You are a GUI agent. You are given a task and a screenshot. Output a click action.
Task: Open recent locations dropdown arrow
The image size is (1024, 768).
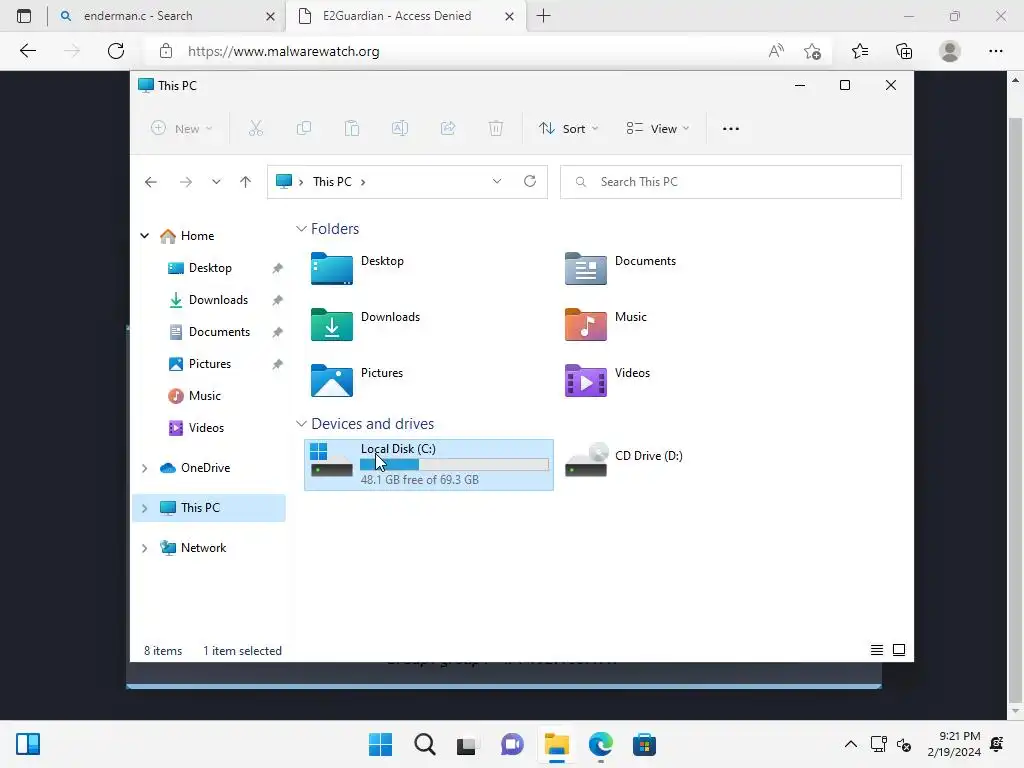pos(216,182)
